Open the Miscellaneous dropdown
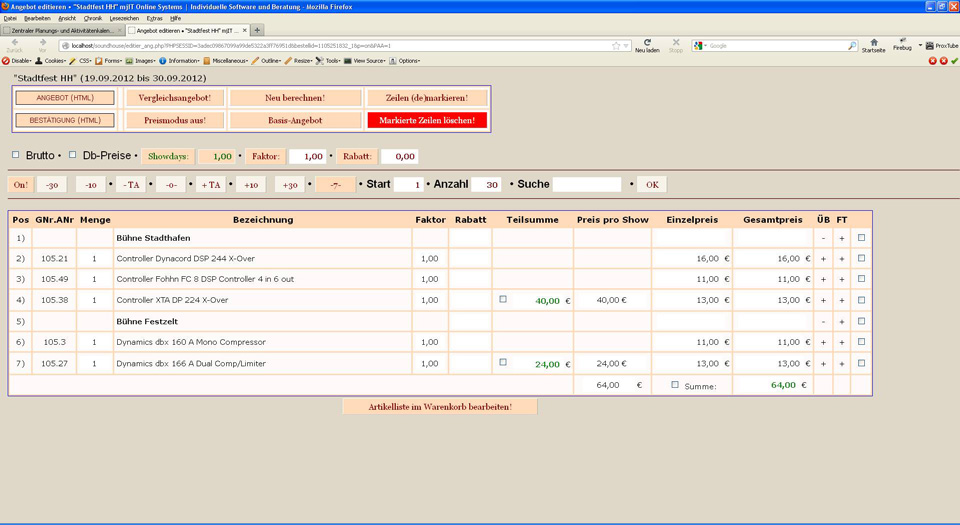The width and height of the screenshot is (960, 525). coord(226,61)
